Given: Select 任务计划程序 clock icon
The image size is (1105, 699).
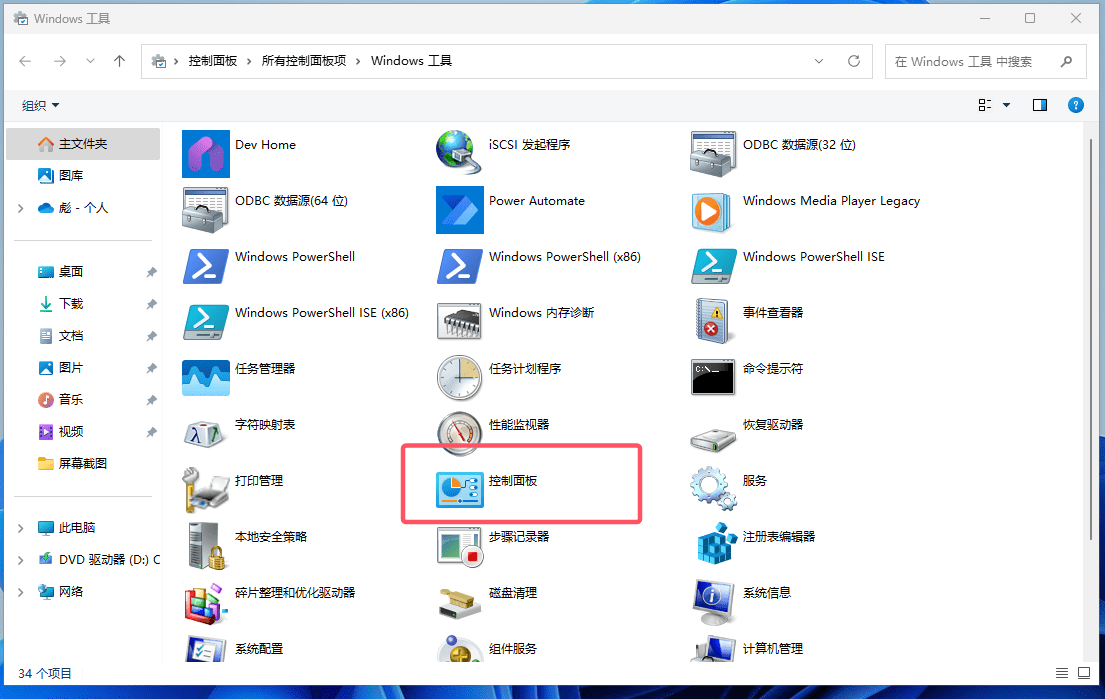Looking at the screenshot, I should (459, 378).
